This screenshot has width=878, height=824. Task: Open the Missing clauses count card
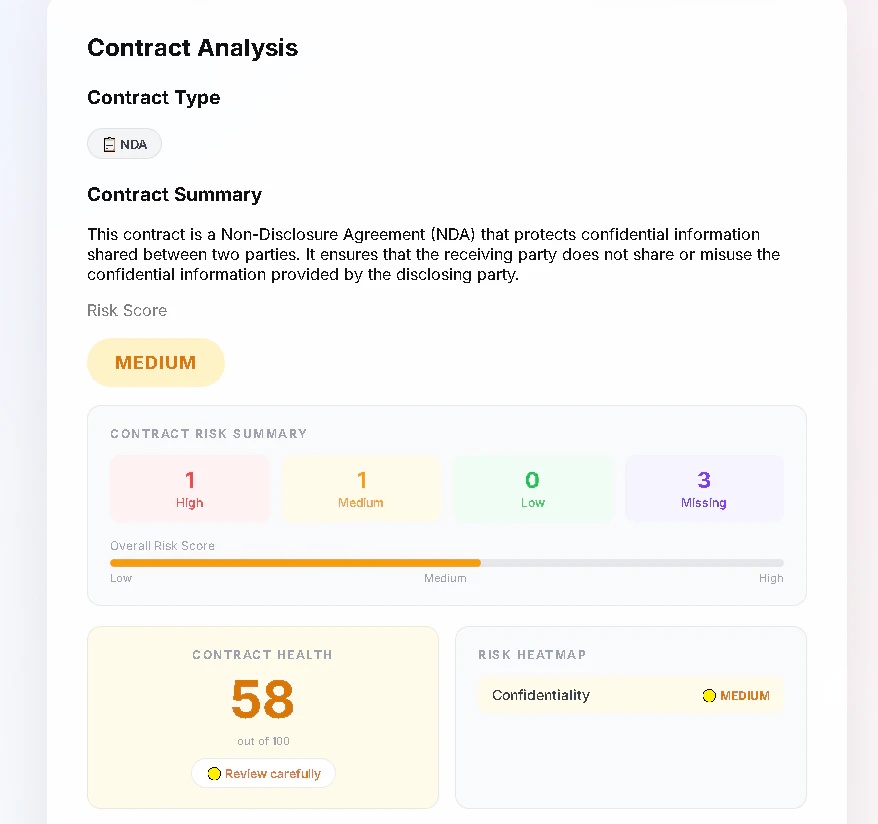(x=704, y=488)
